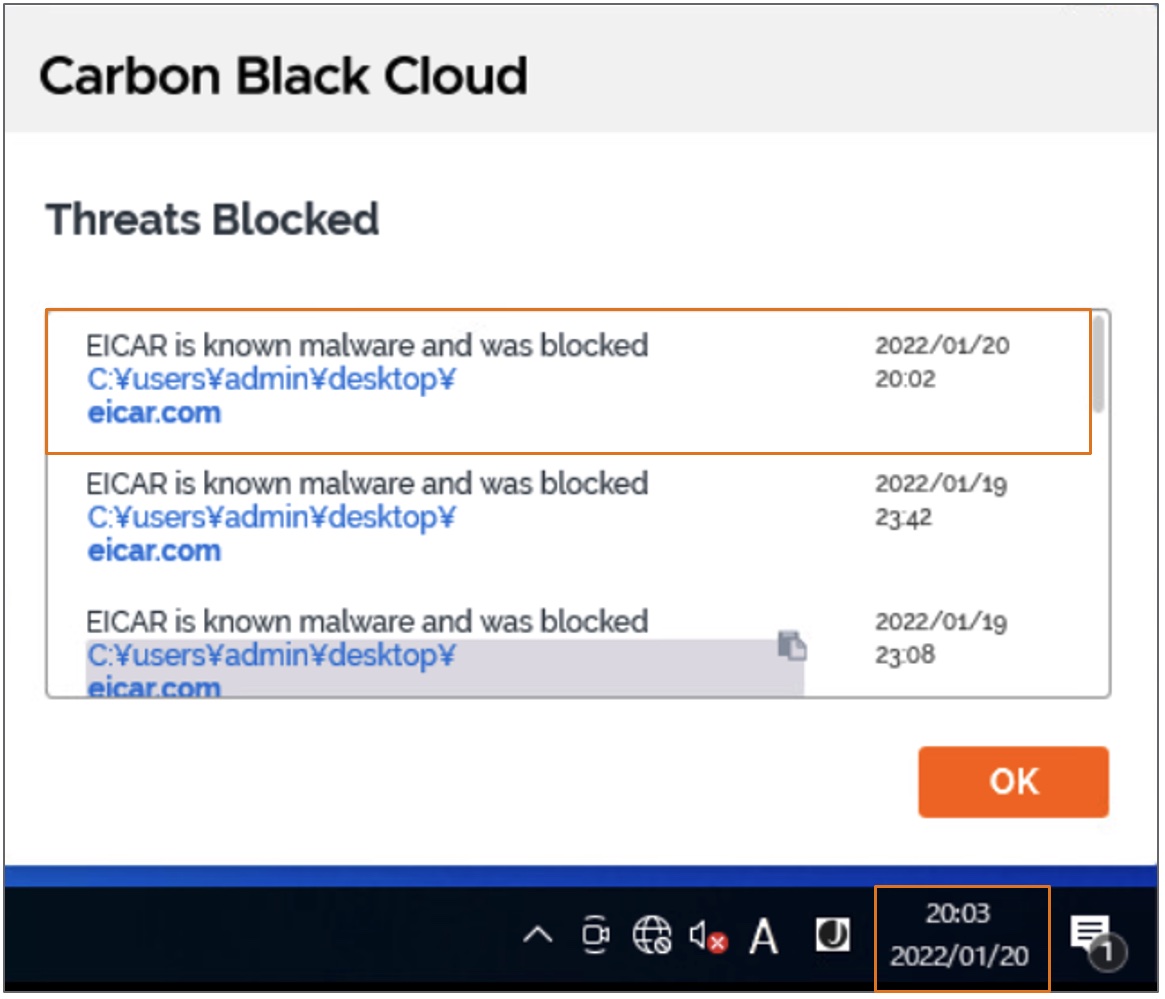Viewport: 1165px width, 999px height.
Task: Click the C:¥users¥admin¥desktop¥ path in the 20:02 entry
Action: tap(271, 380)
